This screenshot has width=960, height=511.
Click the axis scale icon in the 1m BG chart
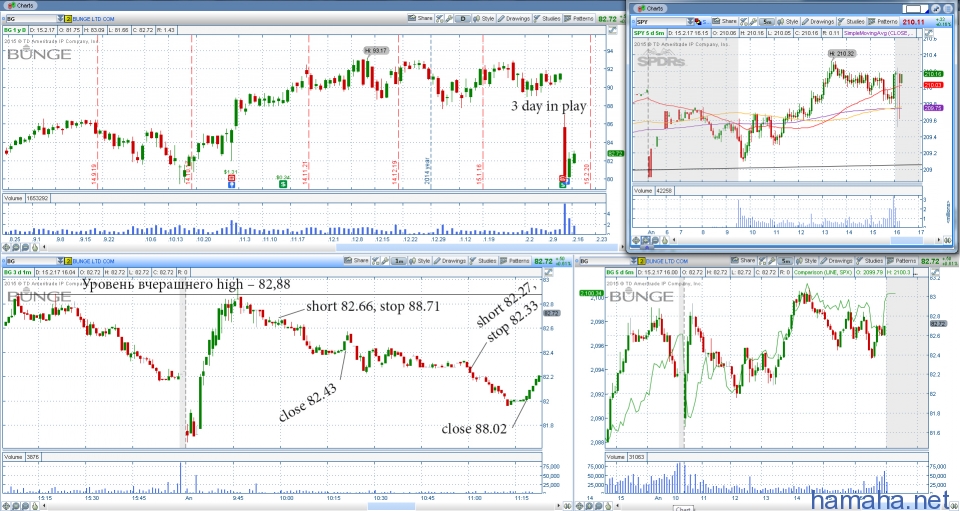click(548, 272)
